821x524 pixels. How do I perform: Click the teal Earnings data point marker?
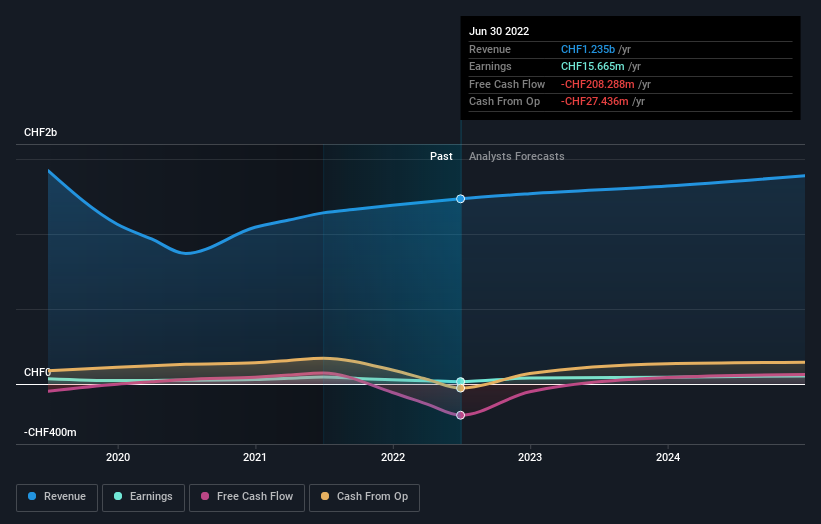point(460,381)
